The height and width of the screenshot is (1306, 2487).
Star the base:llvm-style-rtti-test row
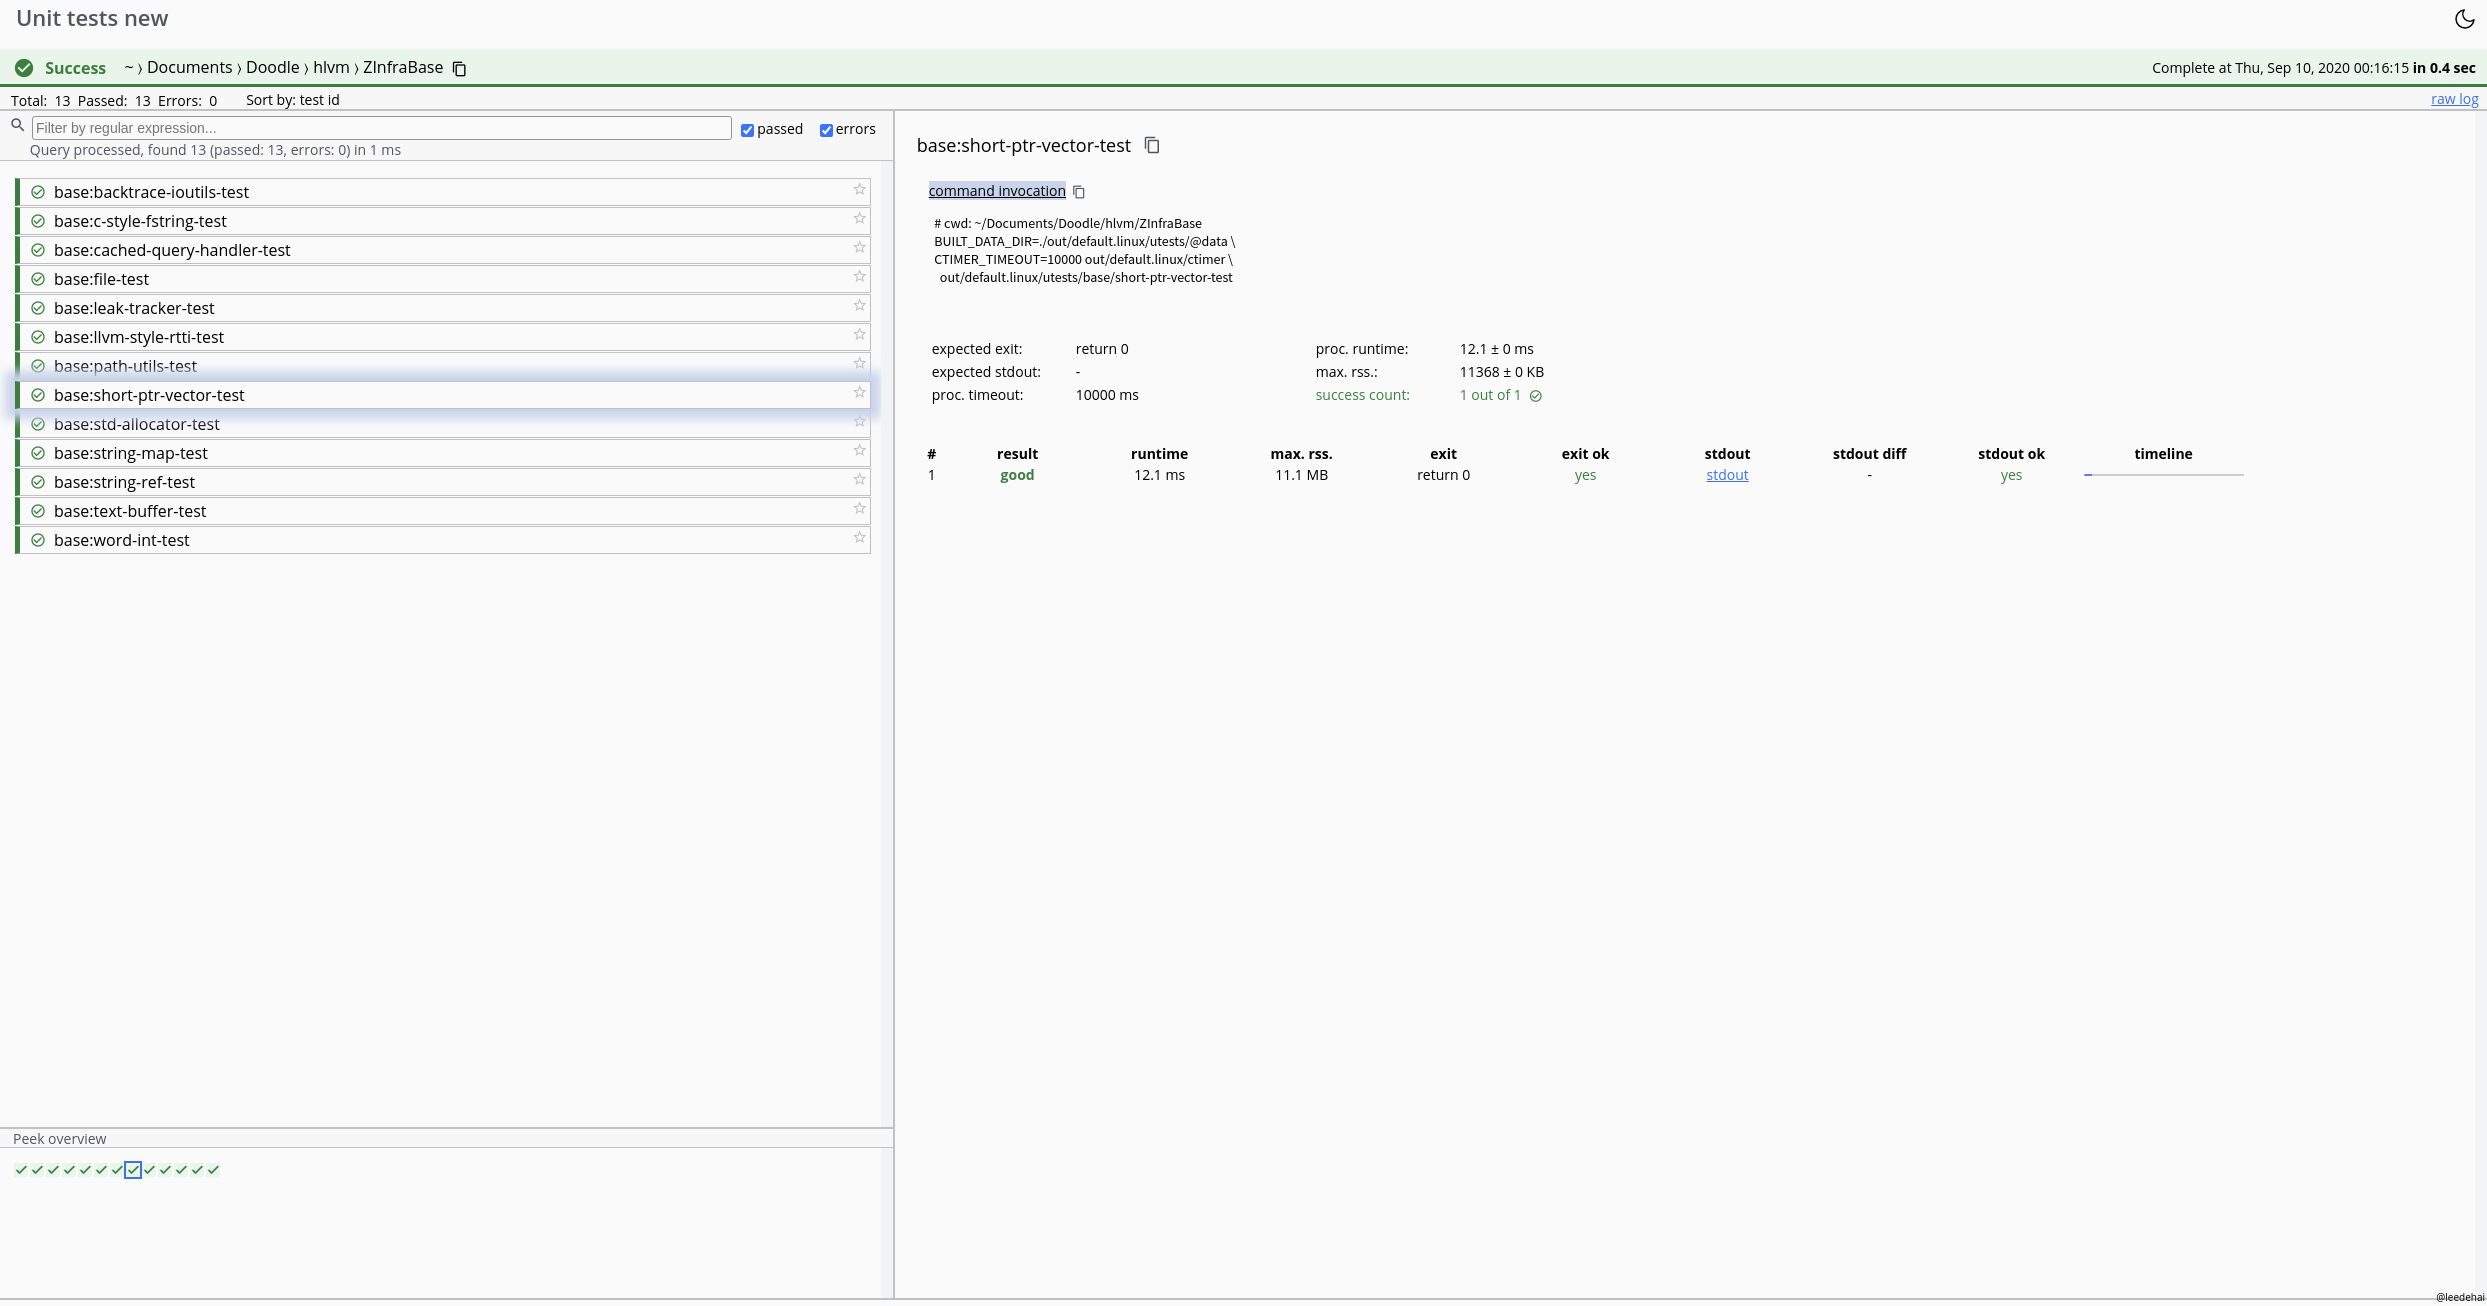(859, 334)
